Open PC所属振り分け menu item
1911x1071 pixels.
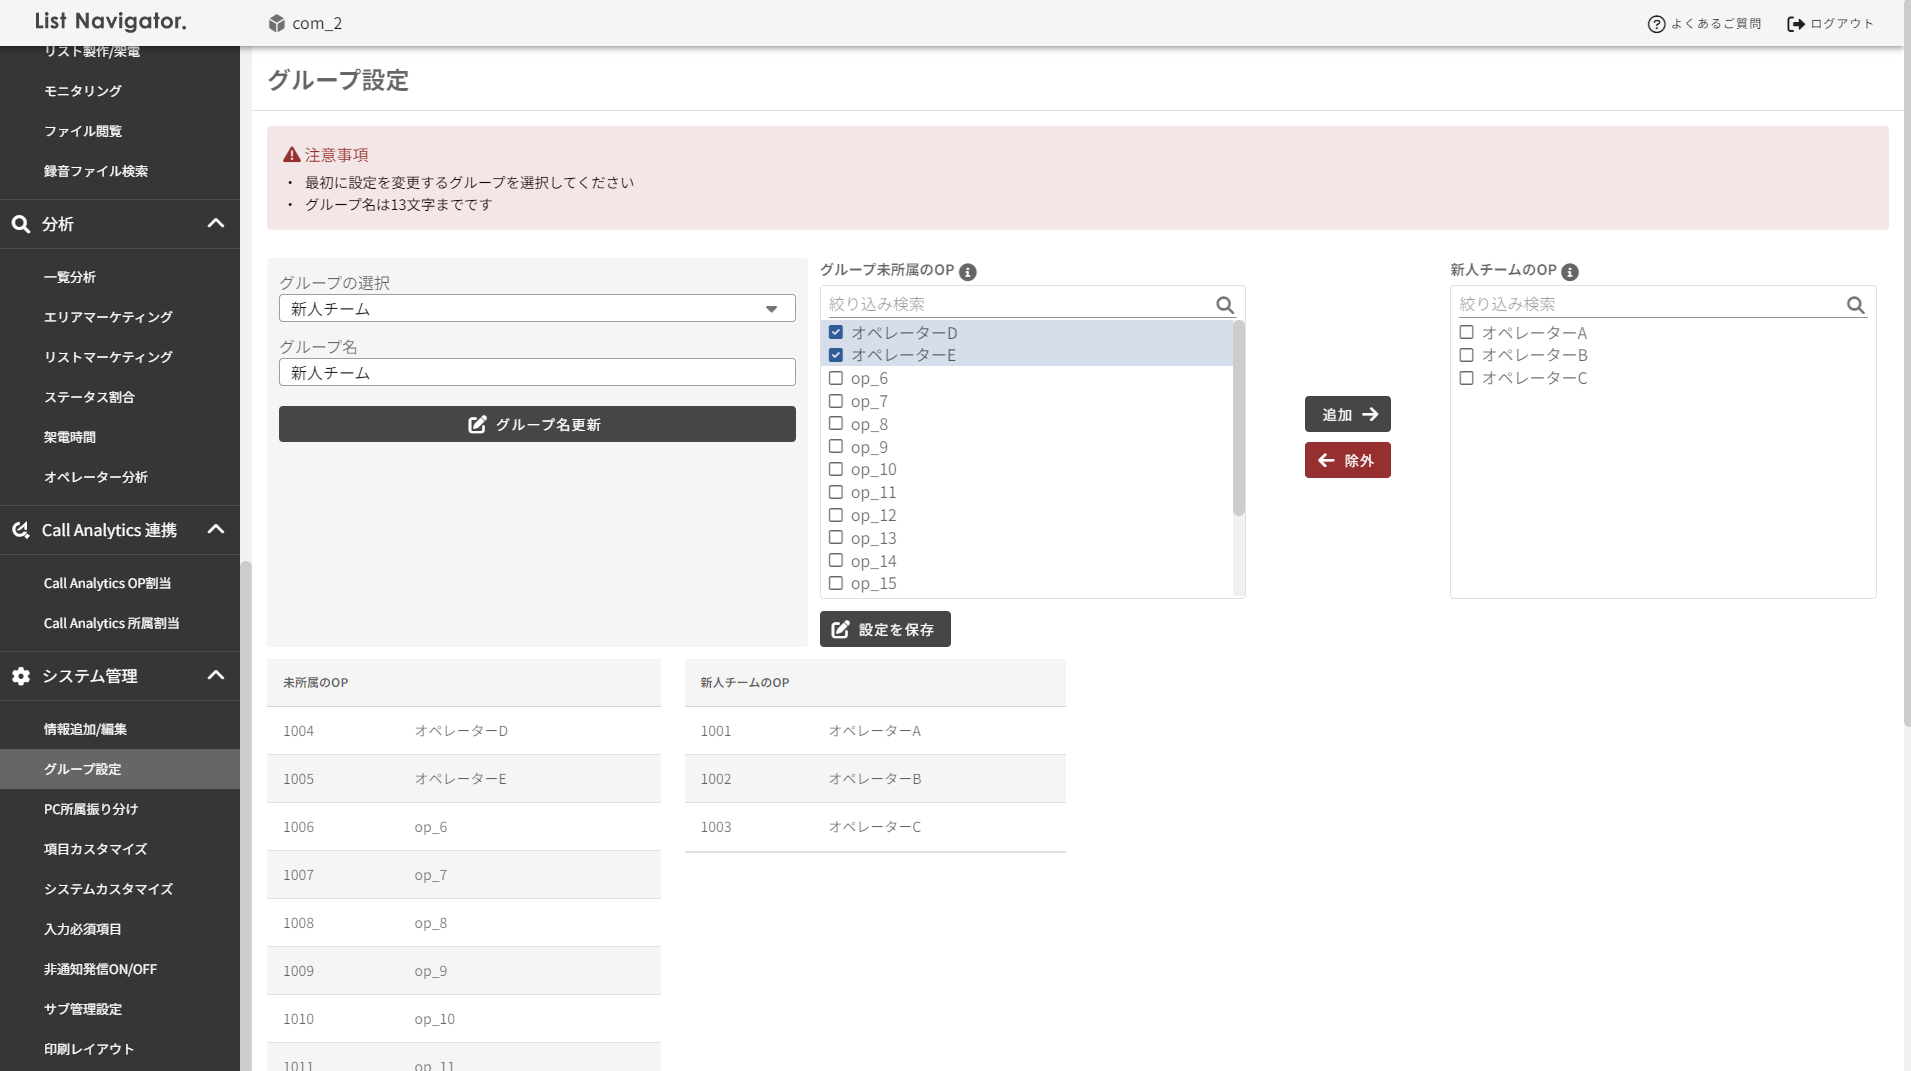(91, 809)
